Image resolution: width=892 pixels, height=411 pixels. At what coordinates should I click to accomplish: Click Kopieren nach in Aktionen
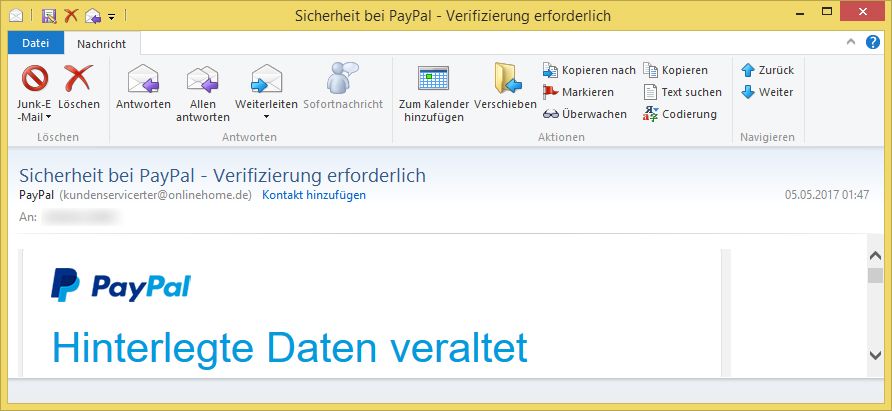[x=589, y=70]
